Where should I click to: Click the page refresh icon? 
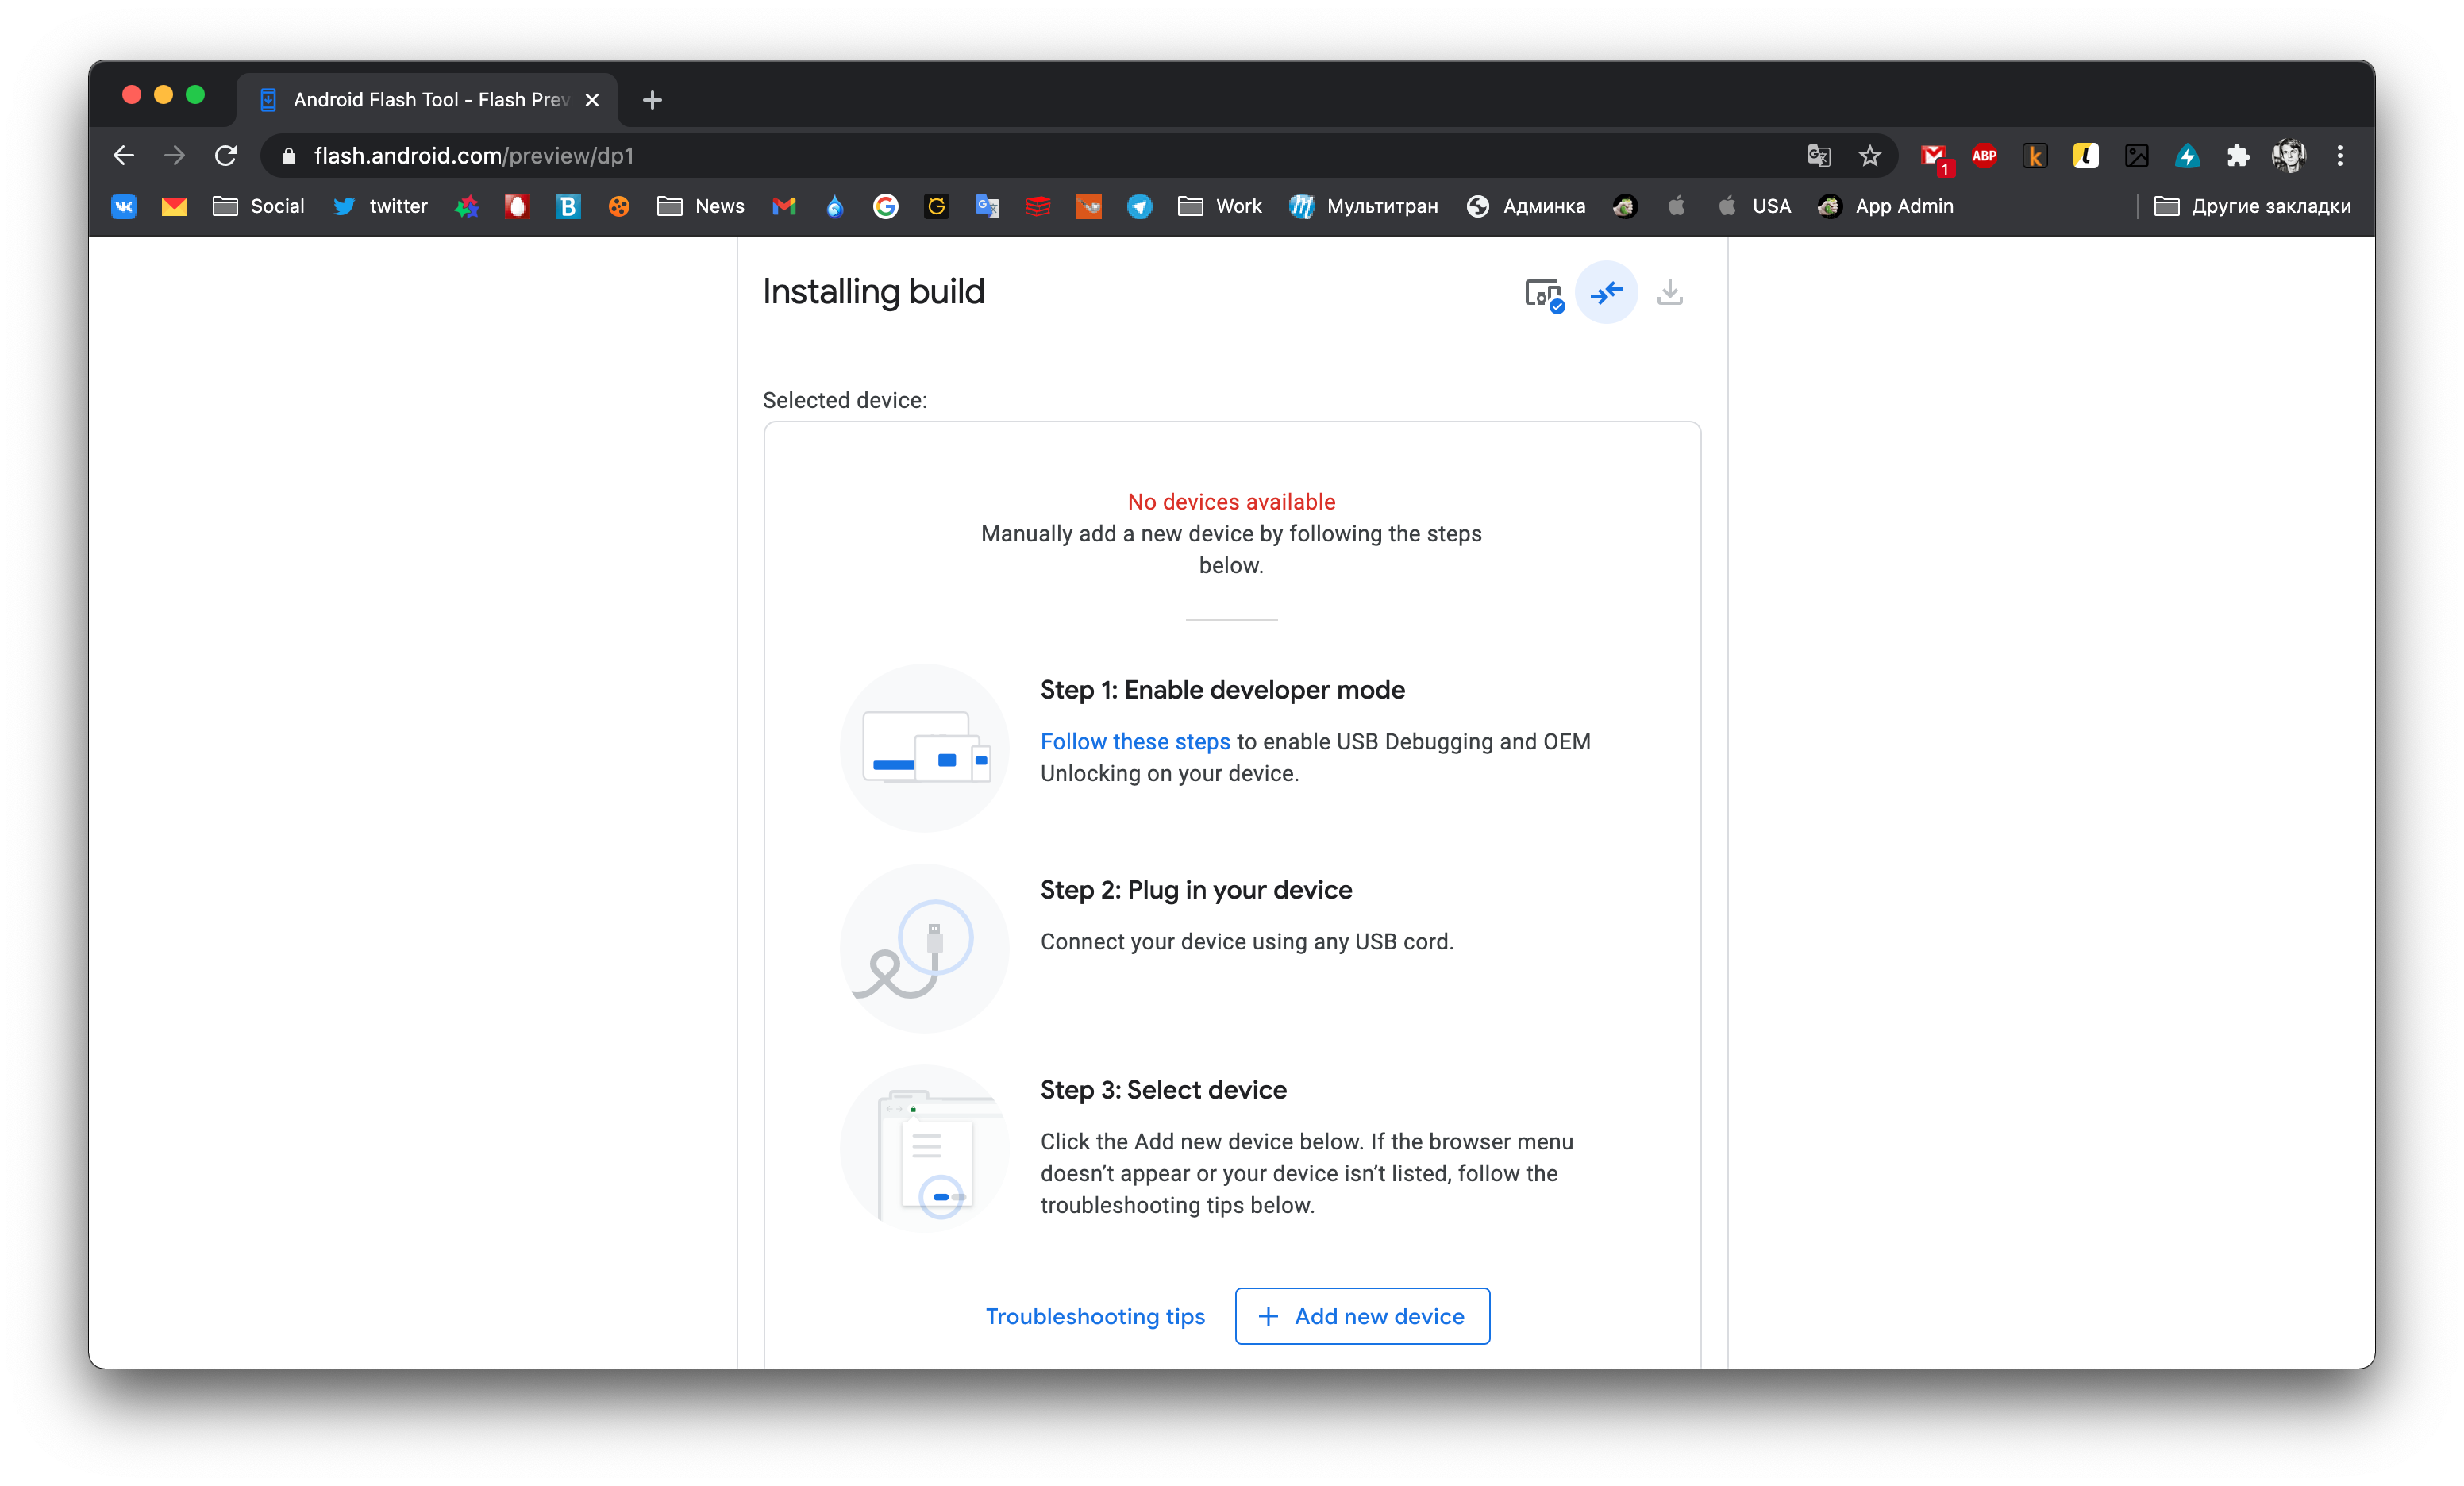227,156
